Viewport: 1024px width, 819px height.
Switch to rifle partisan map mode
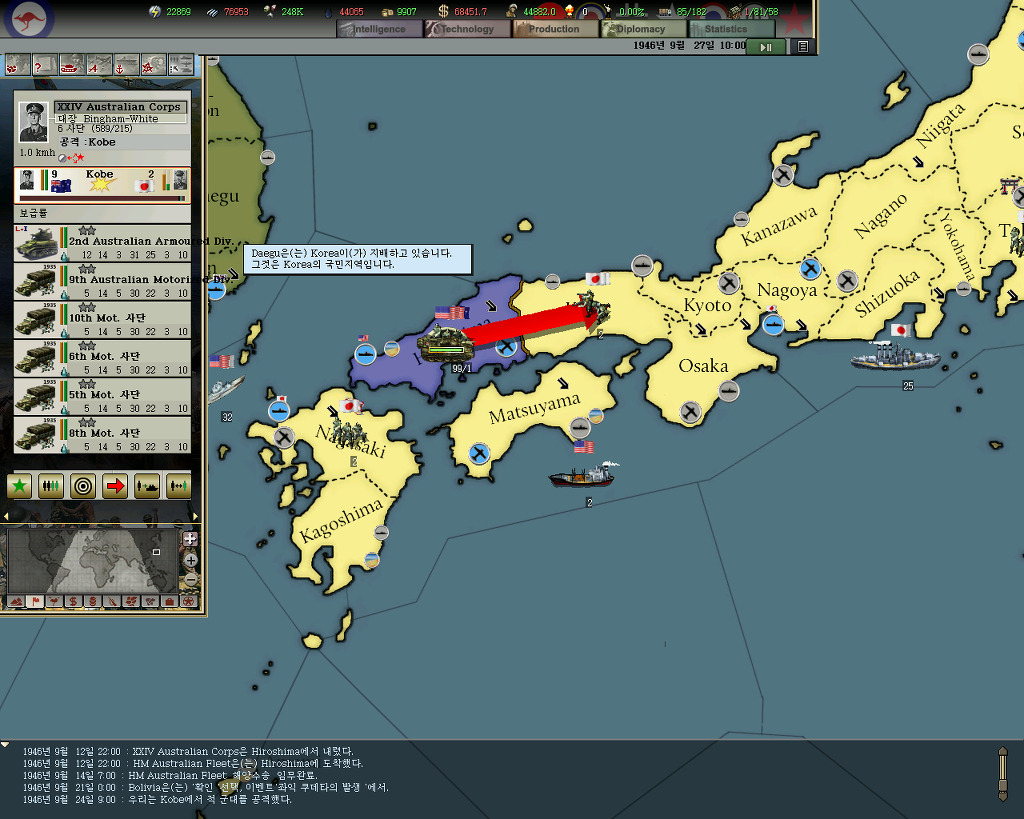click(x=112, y=601)
